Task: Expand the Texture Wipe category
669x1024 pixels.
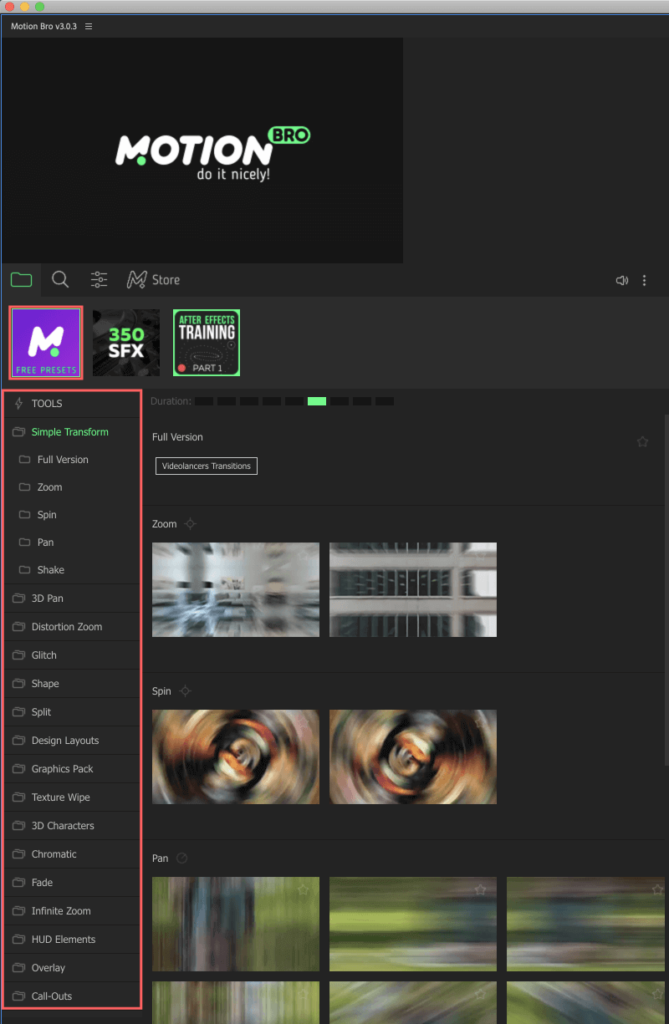Action: pos(72,797)
